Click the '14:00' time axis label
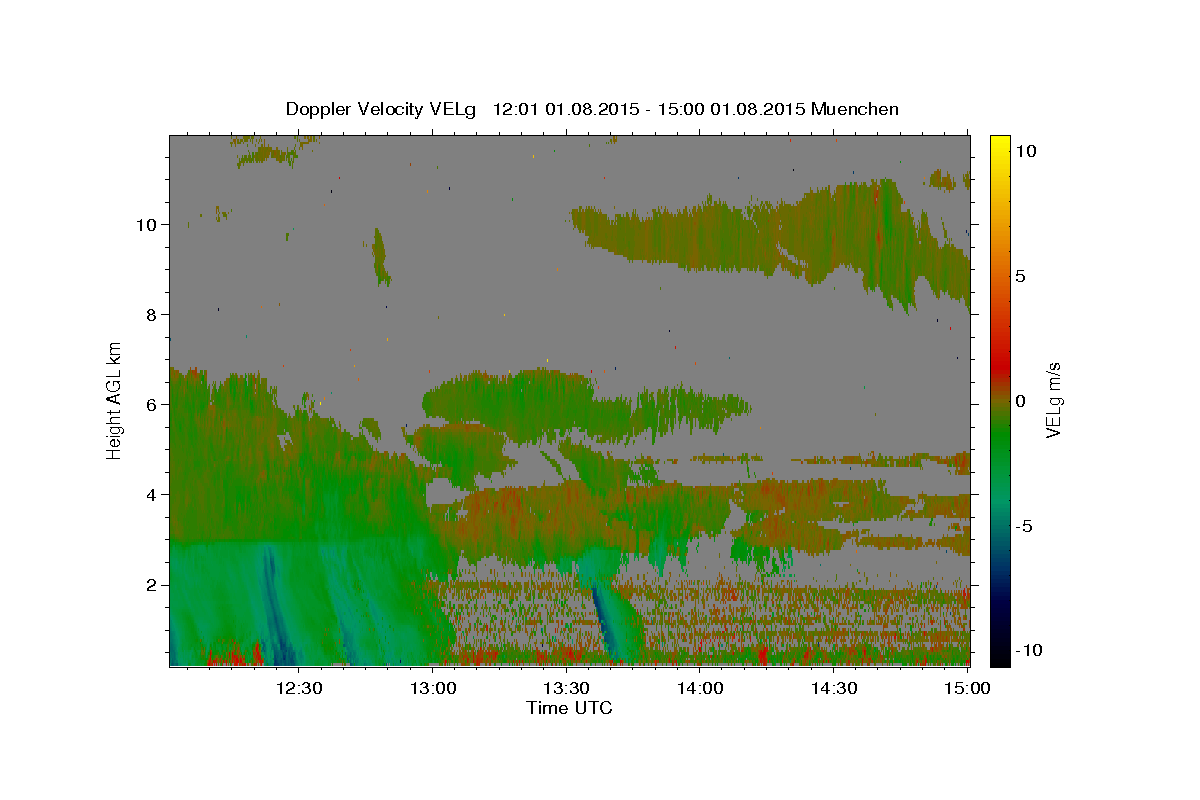 (700, 688)
